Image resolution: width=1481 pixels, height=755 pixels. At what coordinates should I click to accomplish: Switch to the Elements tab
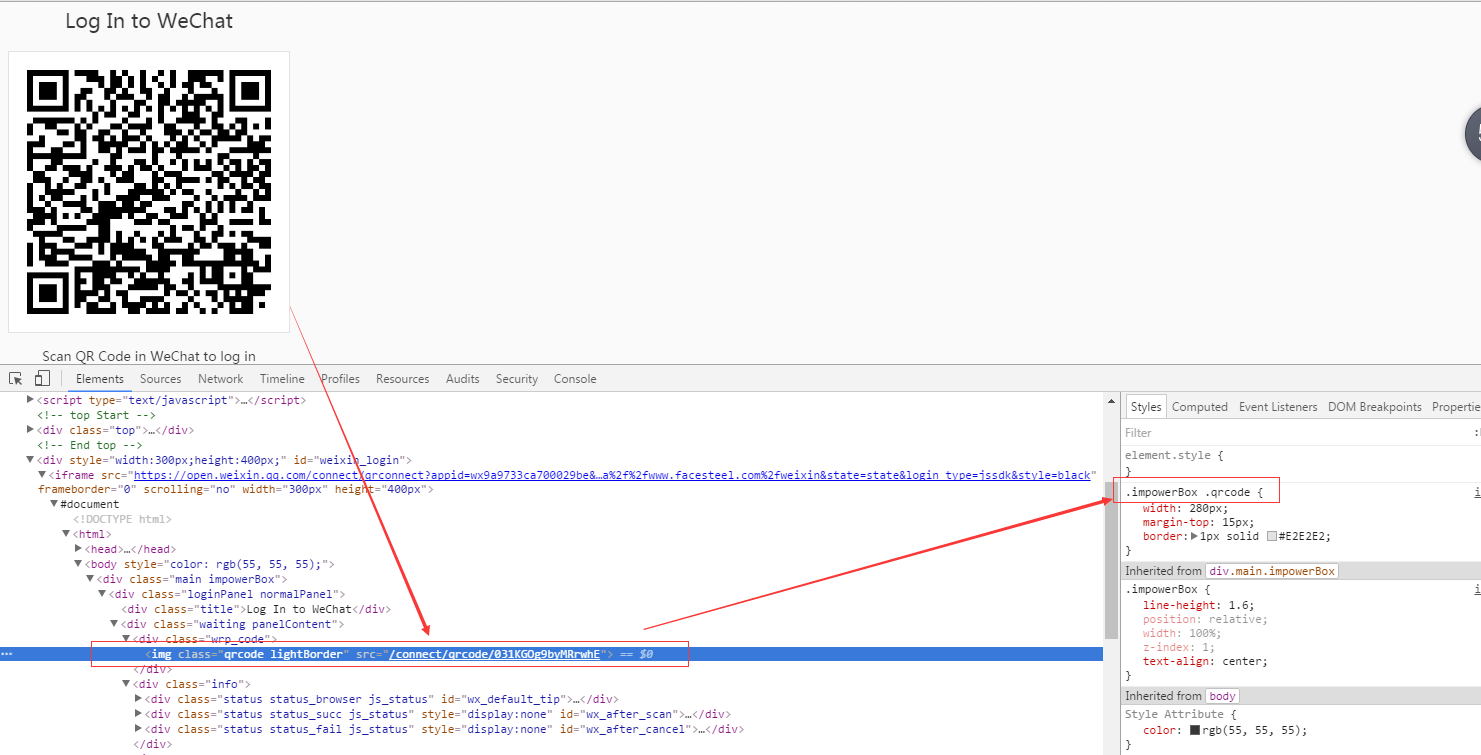(x=100, y=379)
